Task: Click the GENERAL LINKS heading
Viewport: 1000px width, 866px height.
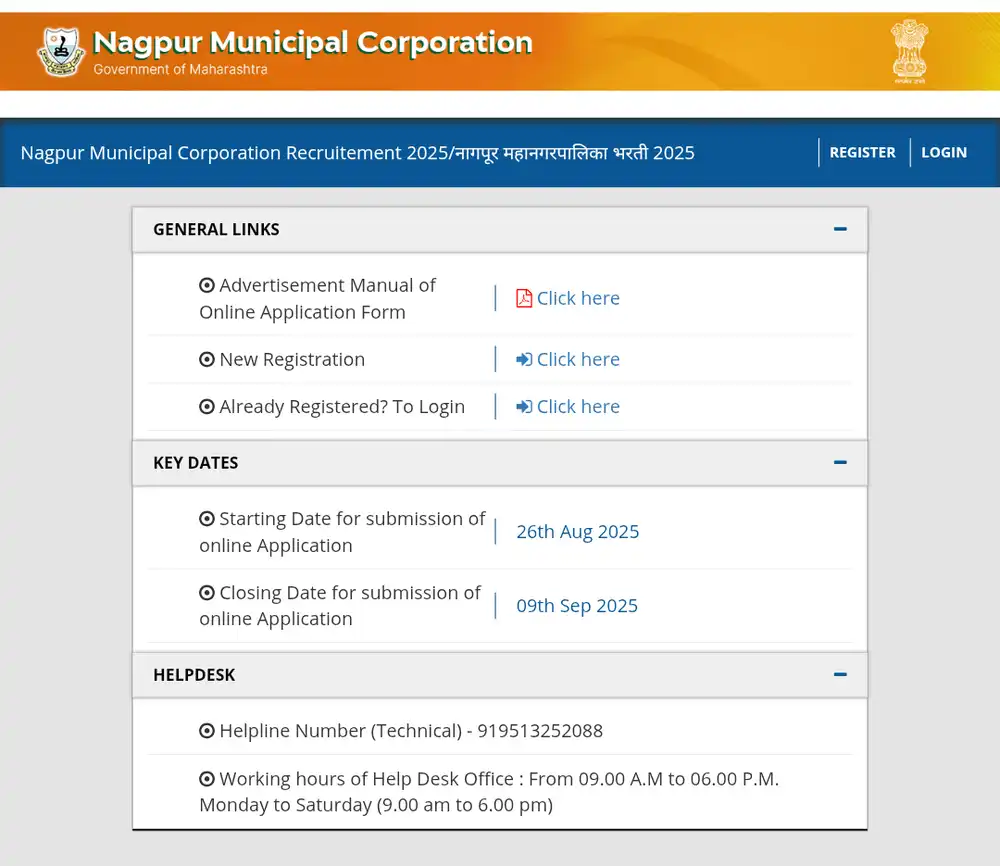Action: point(216,229)
